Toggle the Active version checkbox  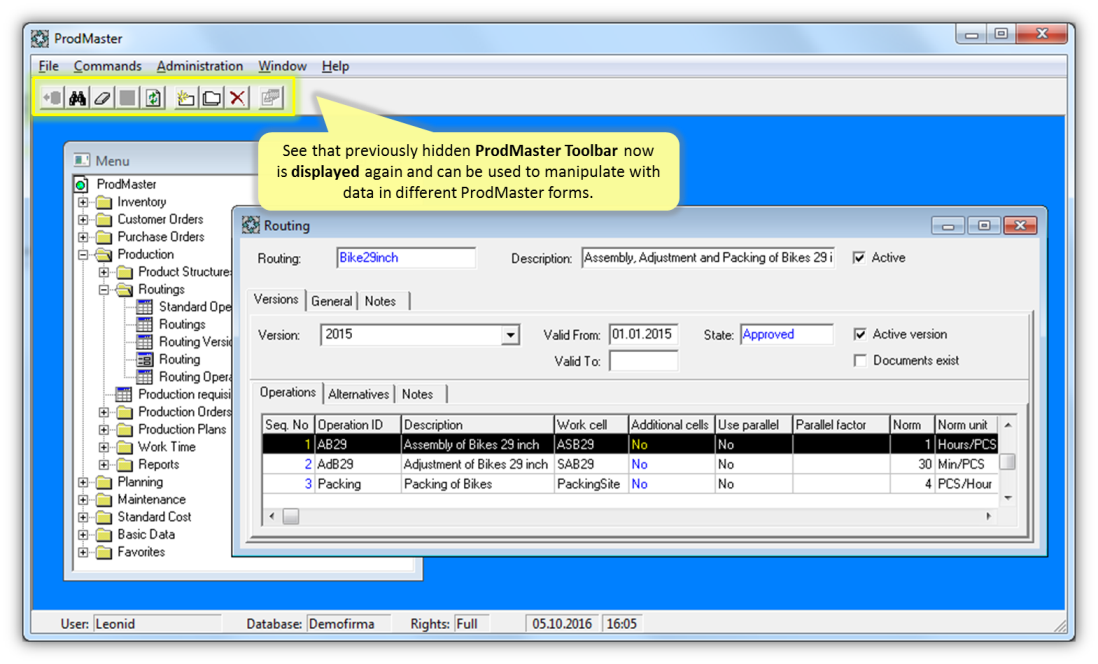(x=860, y=334)
